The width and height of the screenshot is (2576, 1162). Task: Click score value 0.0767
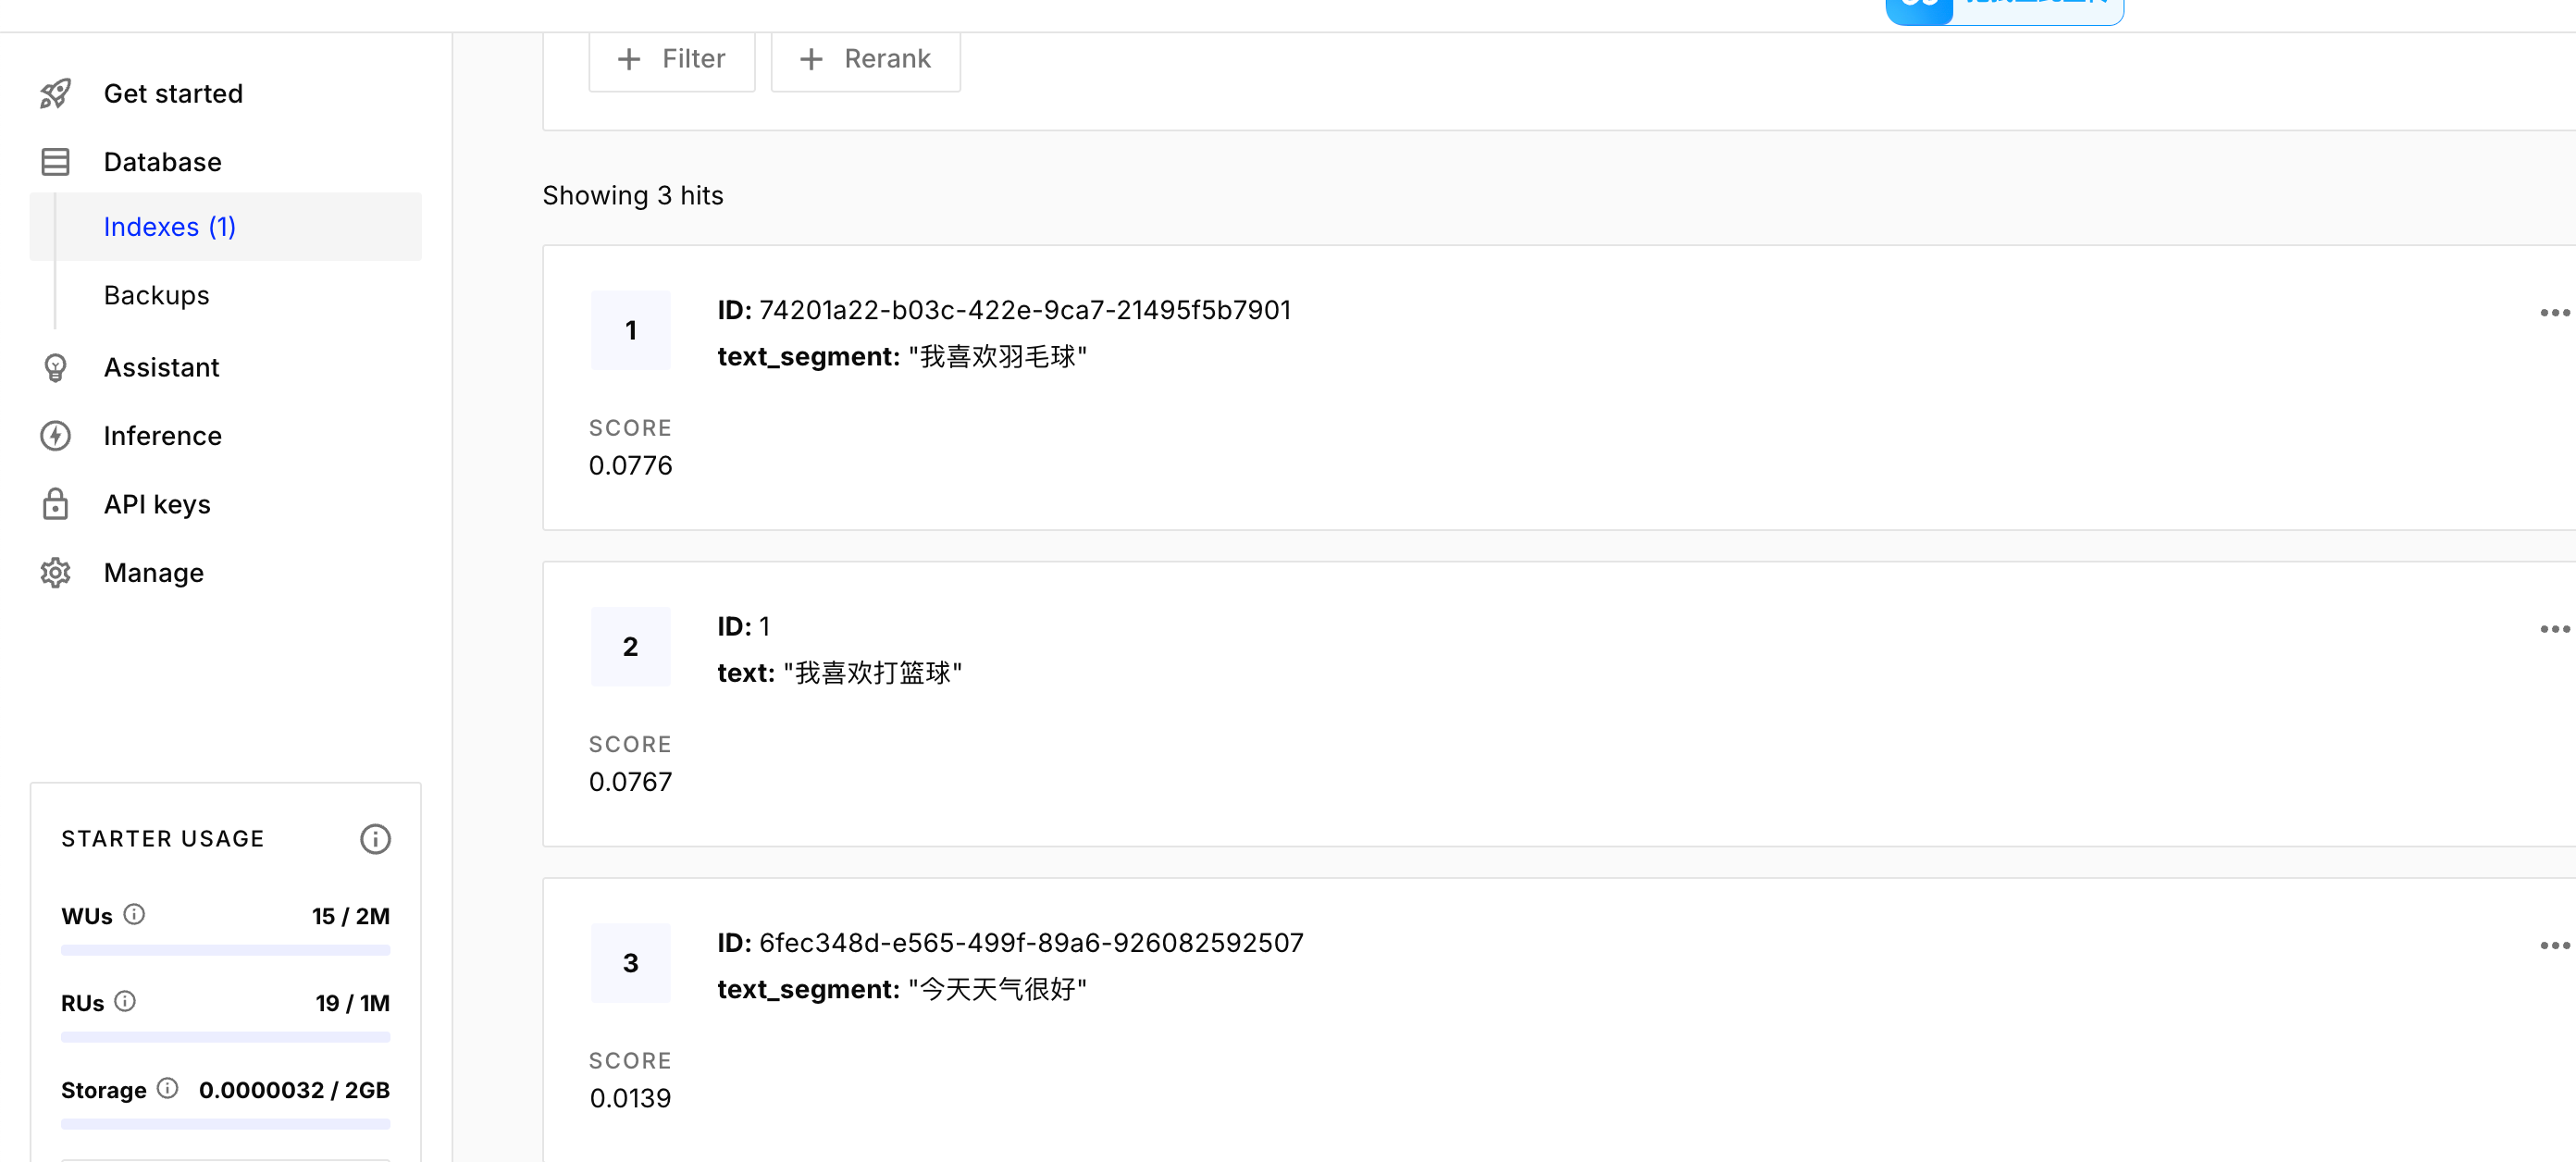click(630, 782)
